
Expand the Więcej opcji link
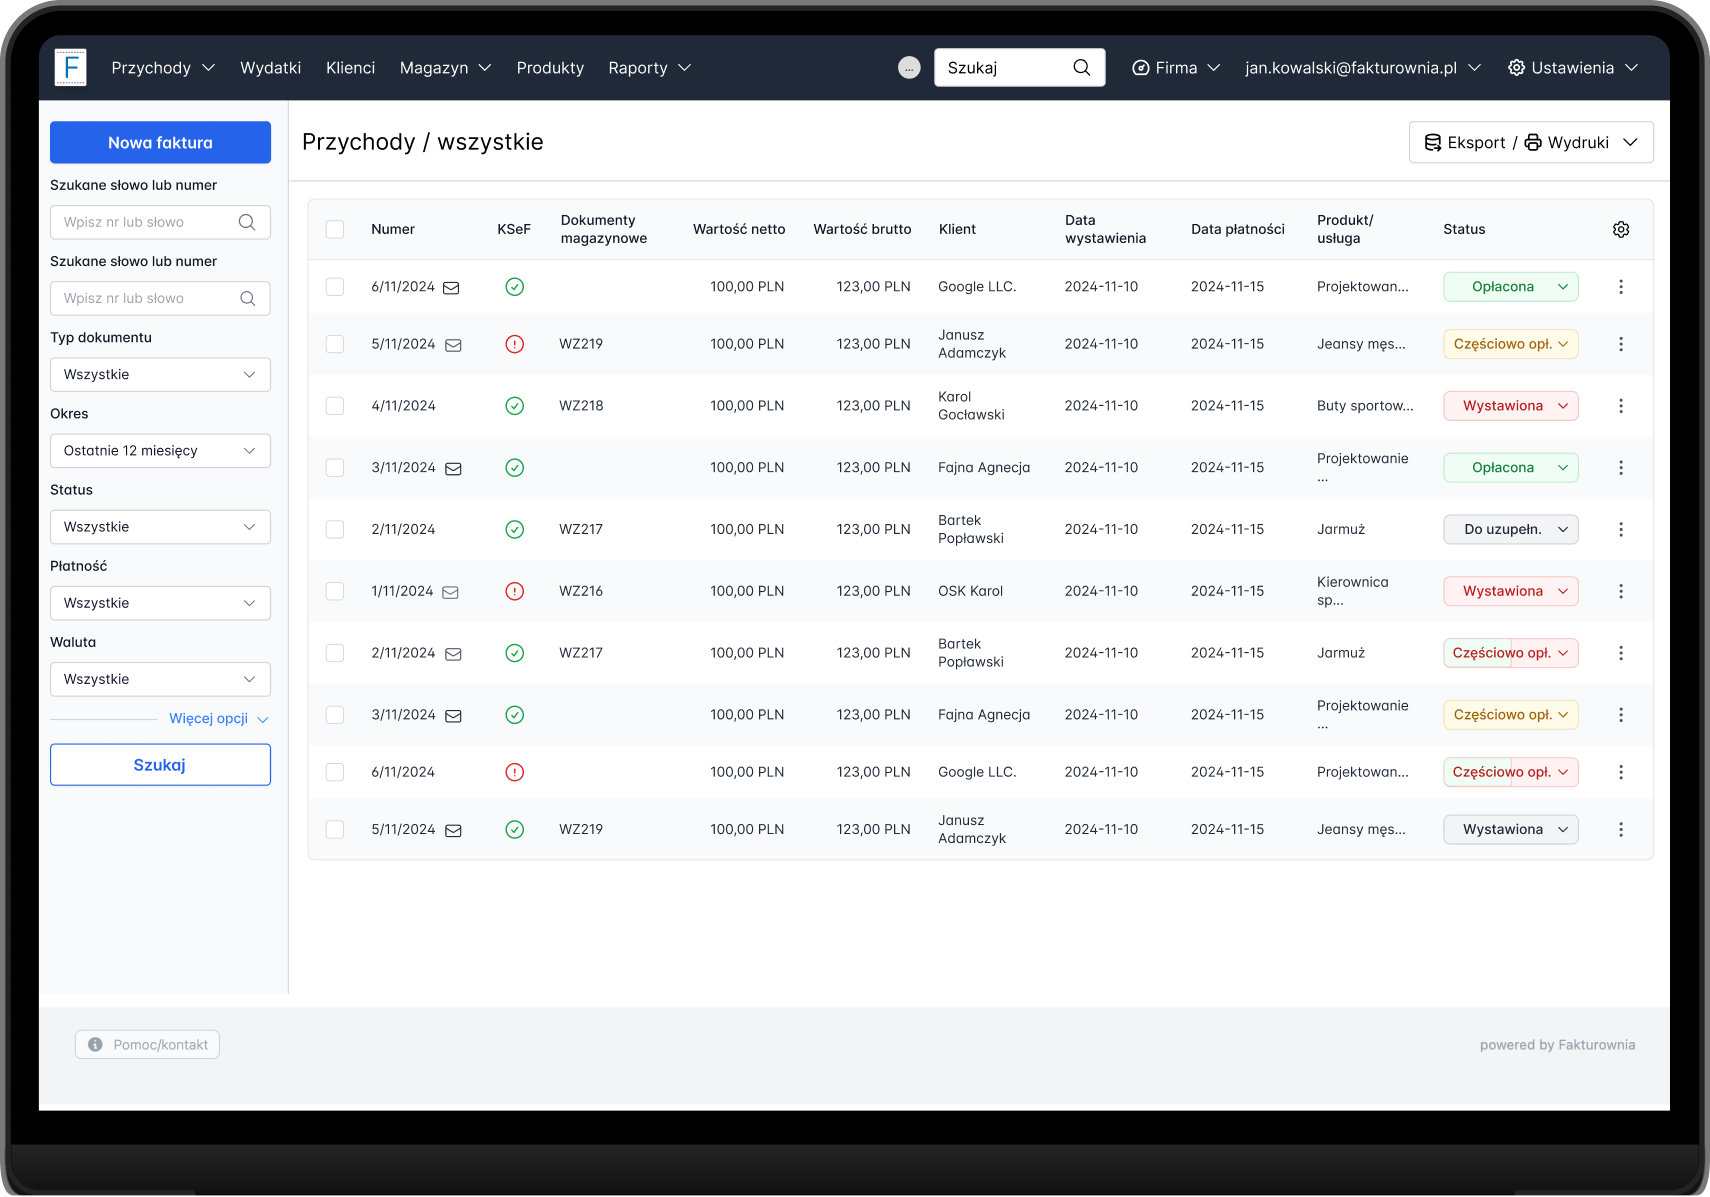(x=218, y=719)
